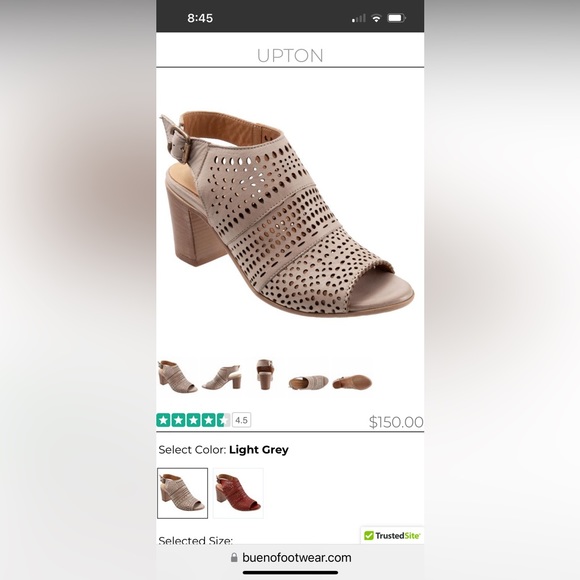Select the Light Grey color swatch
Screen dimensions: 580x580
pyautogui.click(x=182, y=493)
